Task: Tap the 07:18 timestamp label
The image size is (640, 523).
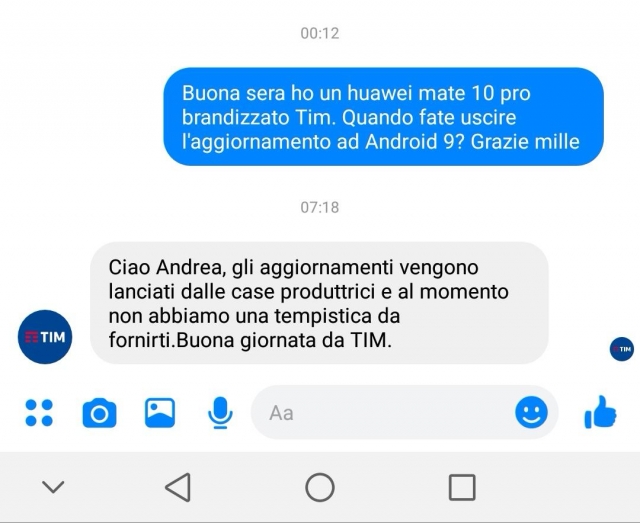Action: coord(320,207)
